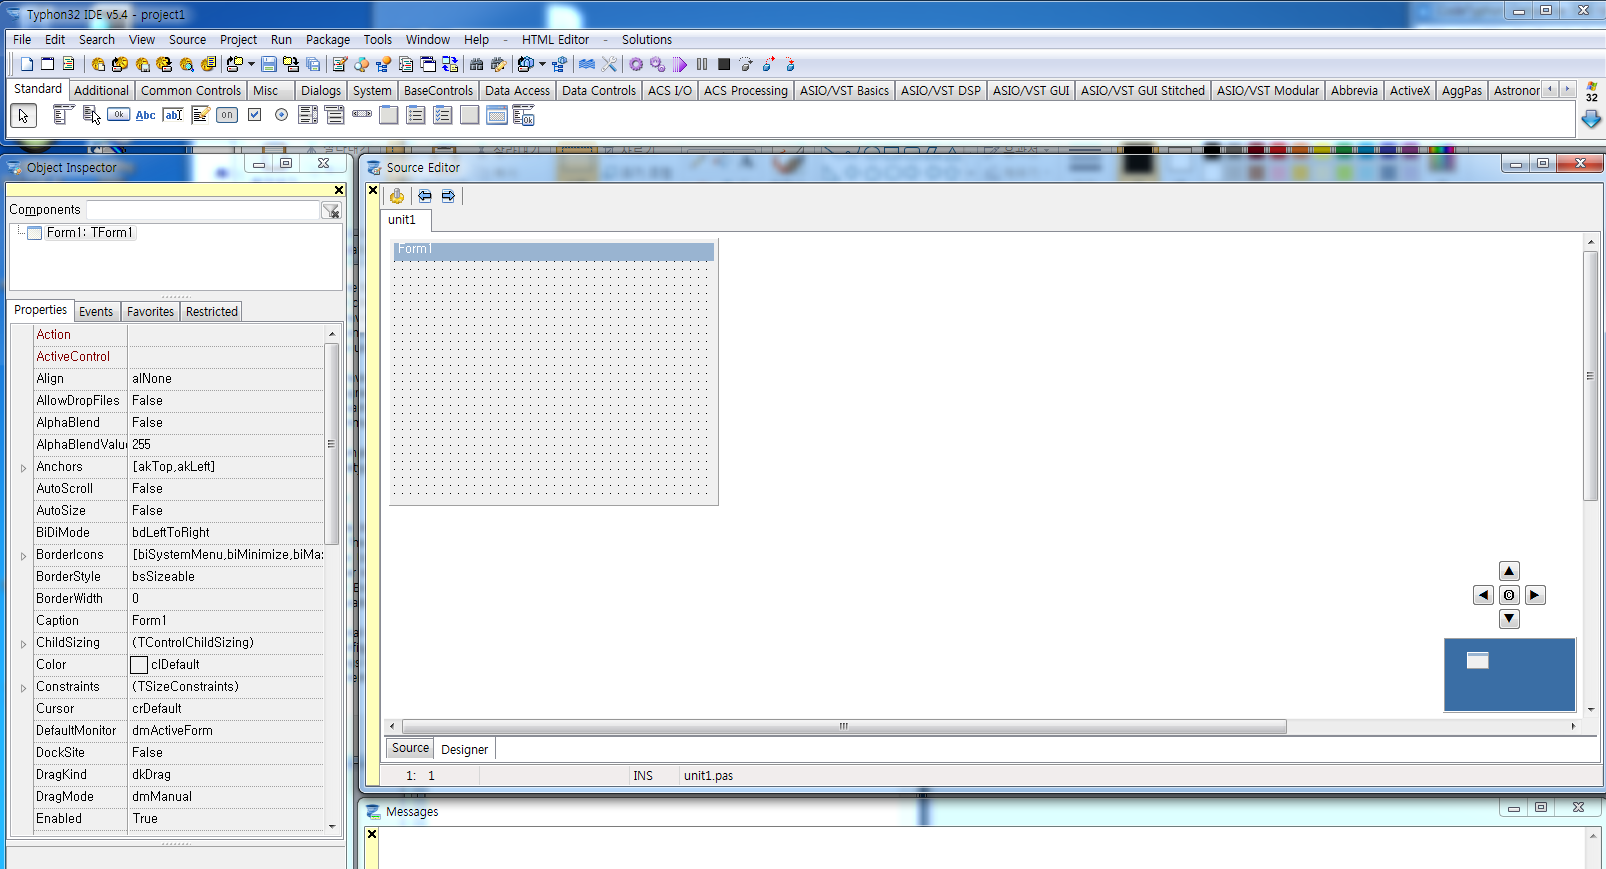Screen dimensions: 1606x869
Task: Click the Components filter input field
Action: 203,210
